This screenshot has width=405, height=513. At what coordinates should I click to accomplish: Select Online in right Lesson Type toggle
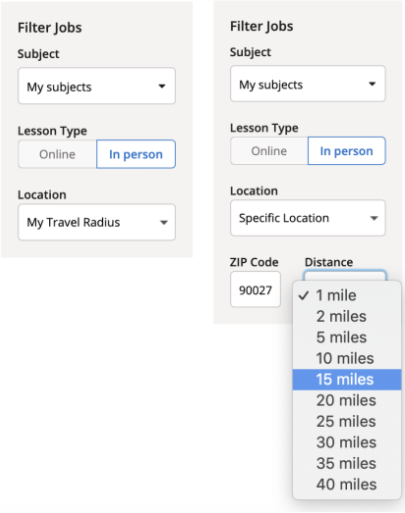(x=269, y=151)
